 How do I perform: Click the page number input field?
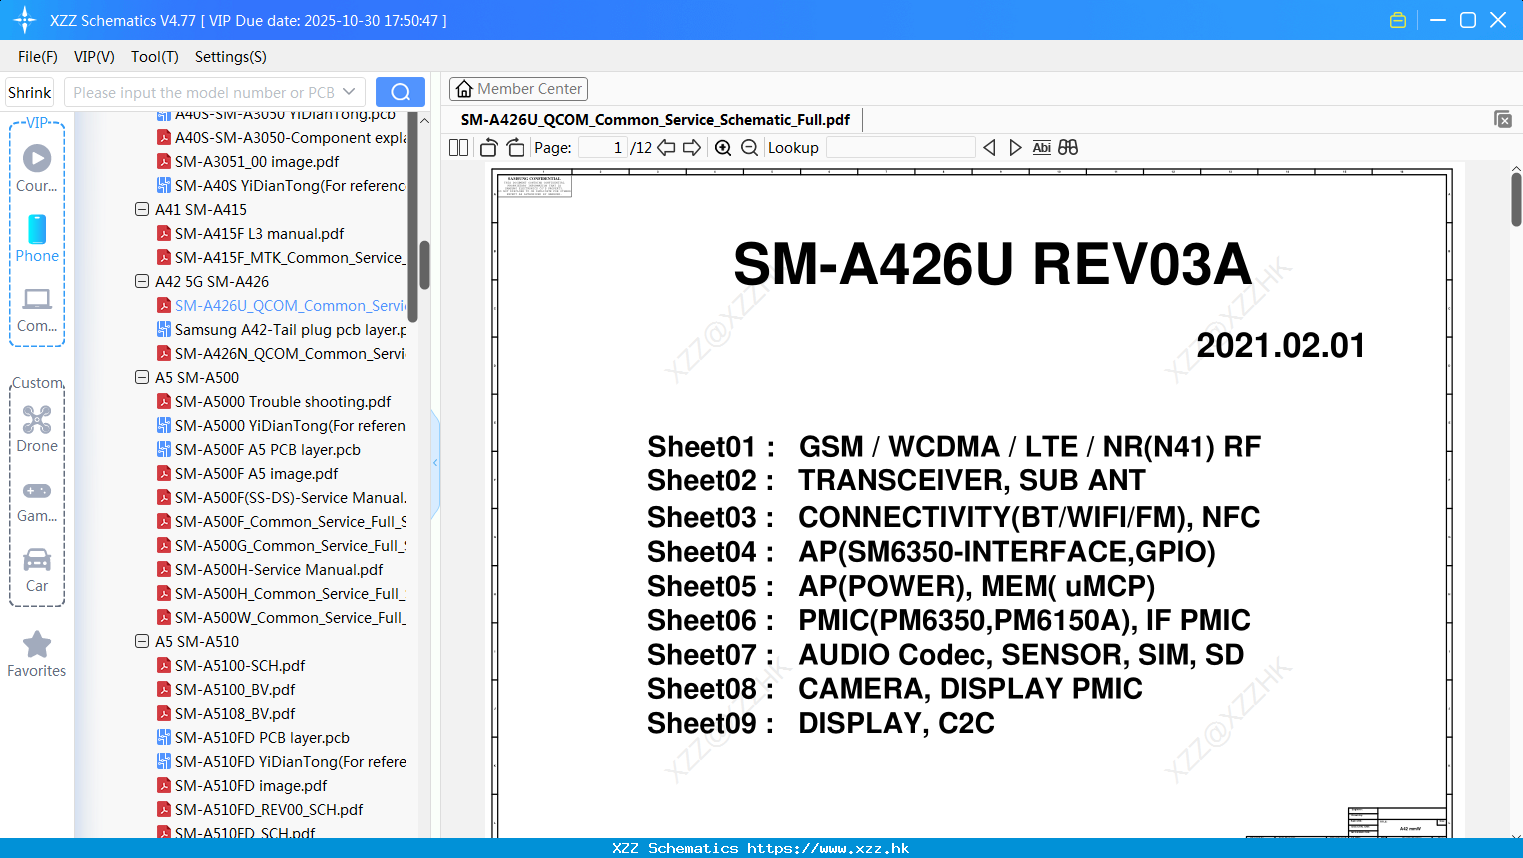tap(603, 148)
